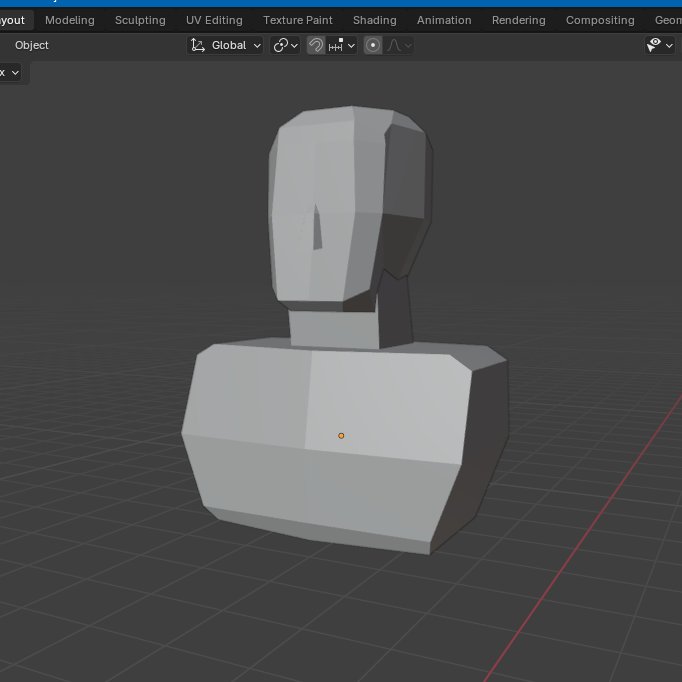Open the proportional editing falloff dropdown
The height and width of the screenshot is (682, 682).
point(399,45)
